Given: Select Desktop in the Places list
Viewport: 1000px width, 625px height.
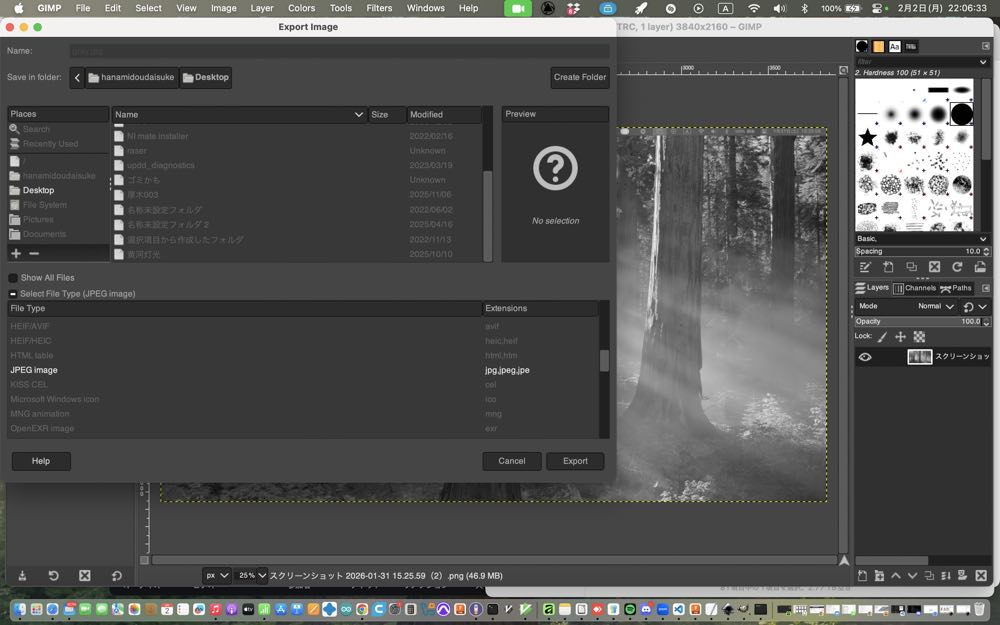Looking at the screenshot, I should click(58, 190).
